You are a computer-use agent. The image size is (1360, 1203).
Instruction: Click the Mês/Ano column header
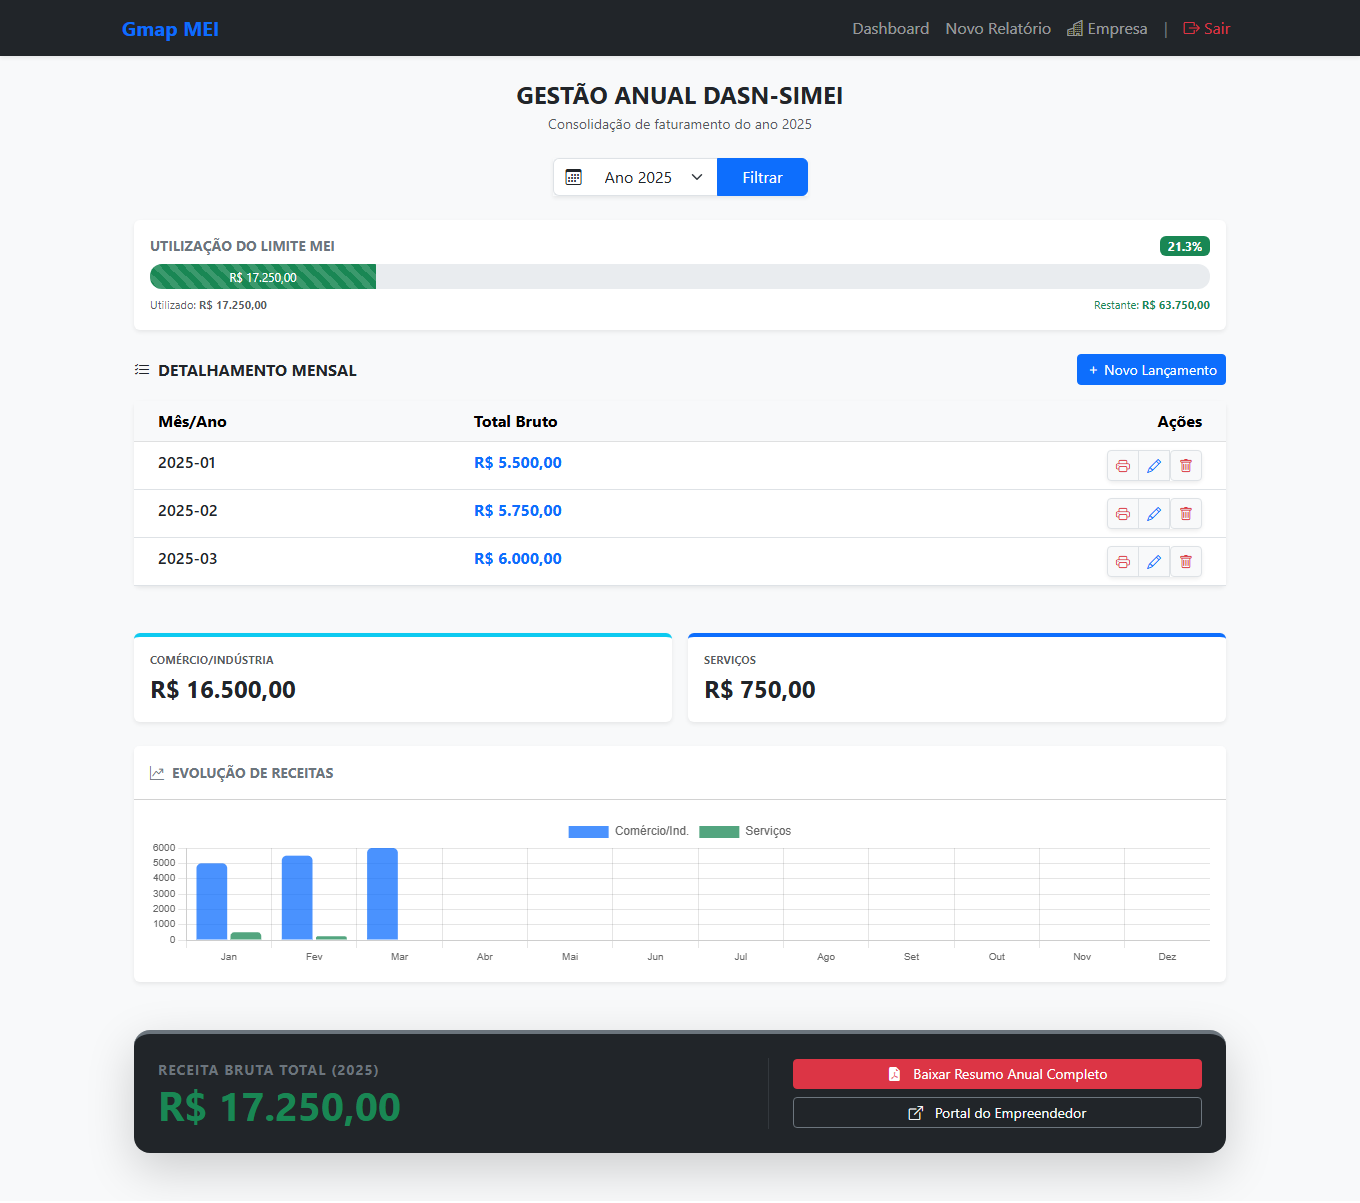coord(192,422)
